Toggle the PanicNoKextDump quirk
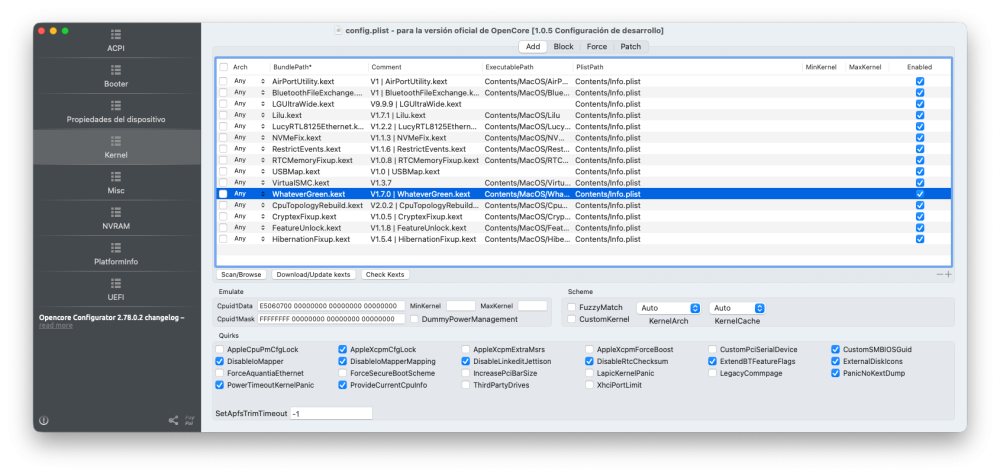Image resolution: width=1000 pixels, height=476 pixels. [835, 373]
